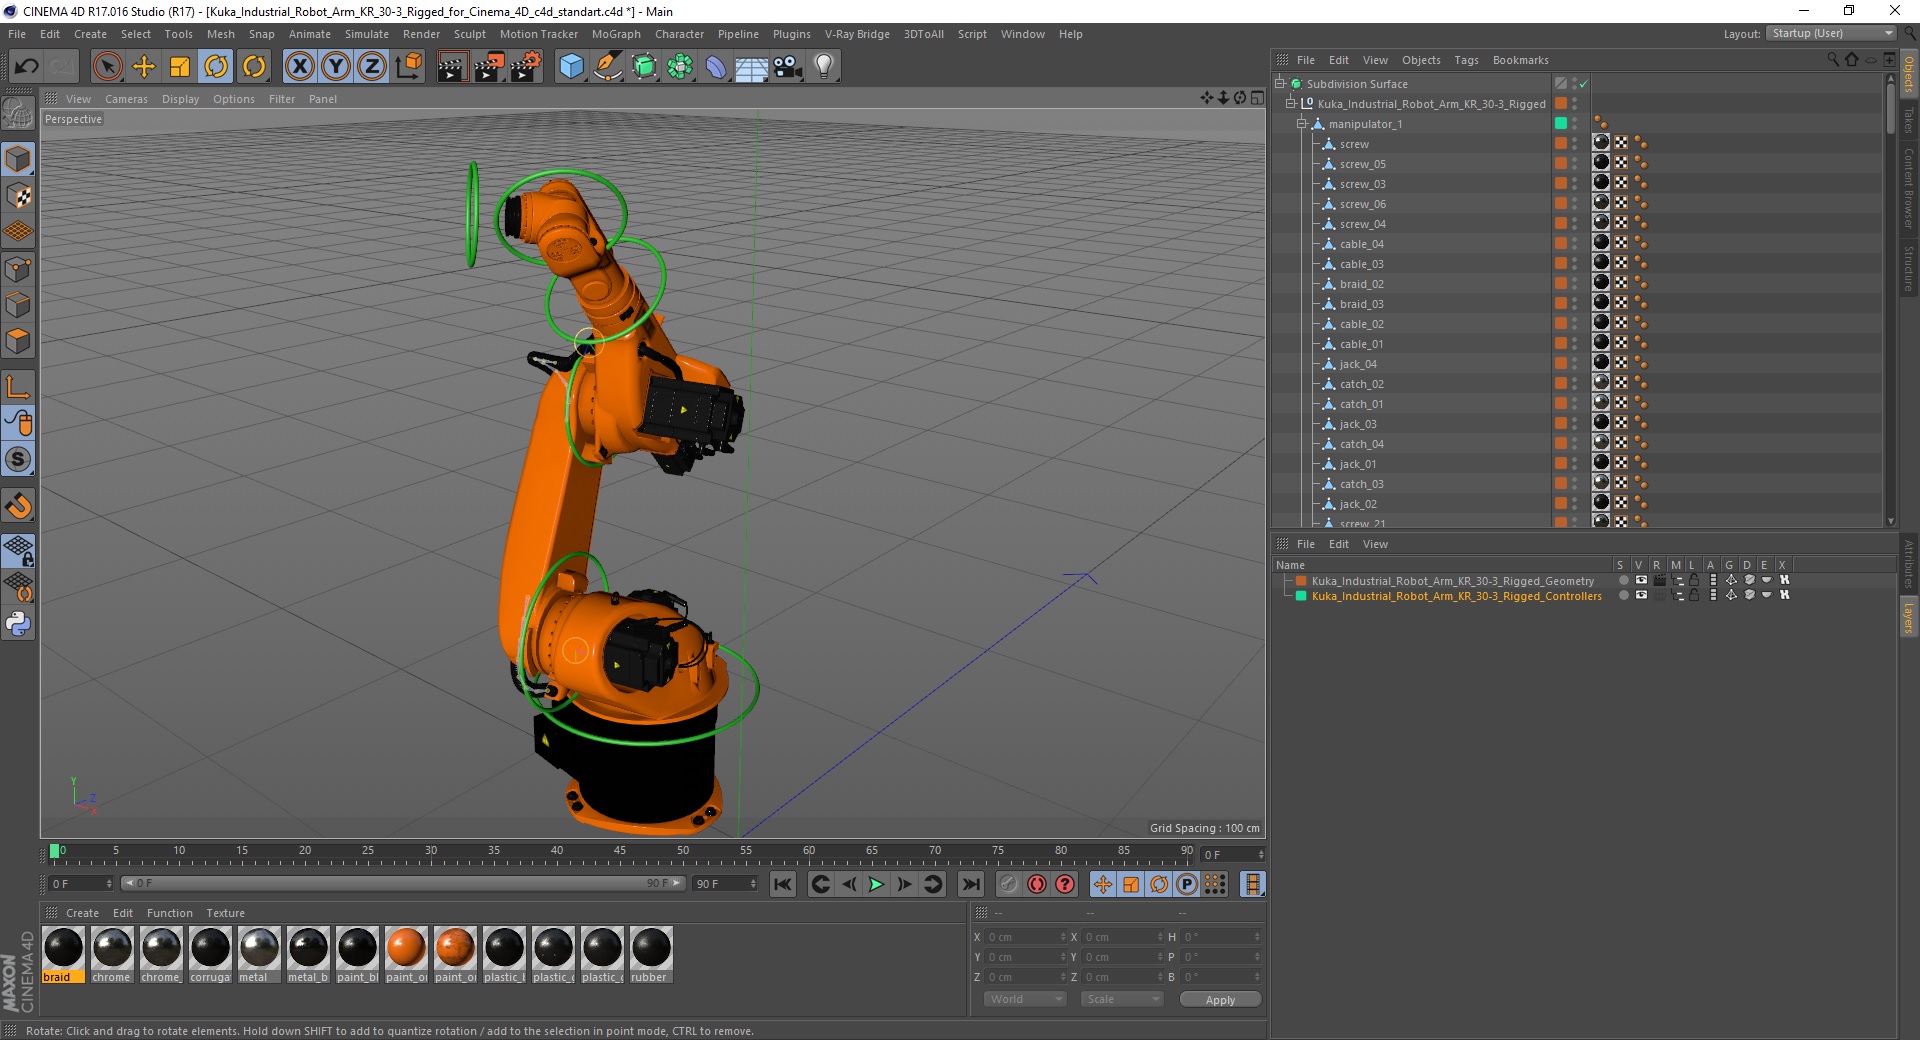
Task: Click the Enable Snap S icon
Action: click(x=18, y=460)
